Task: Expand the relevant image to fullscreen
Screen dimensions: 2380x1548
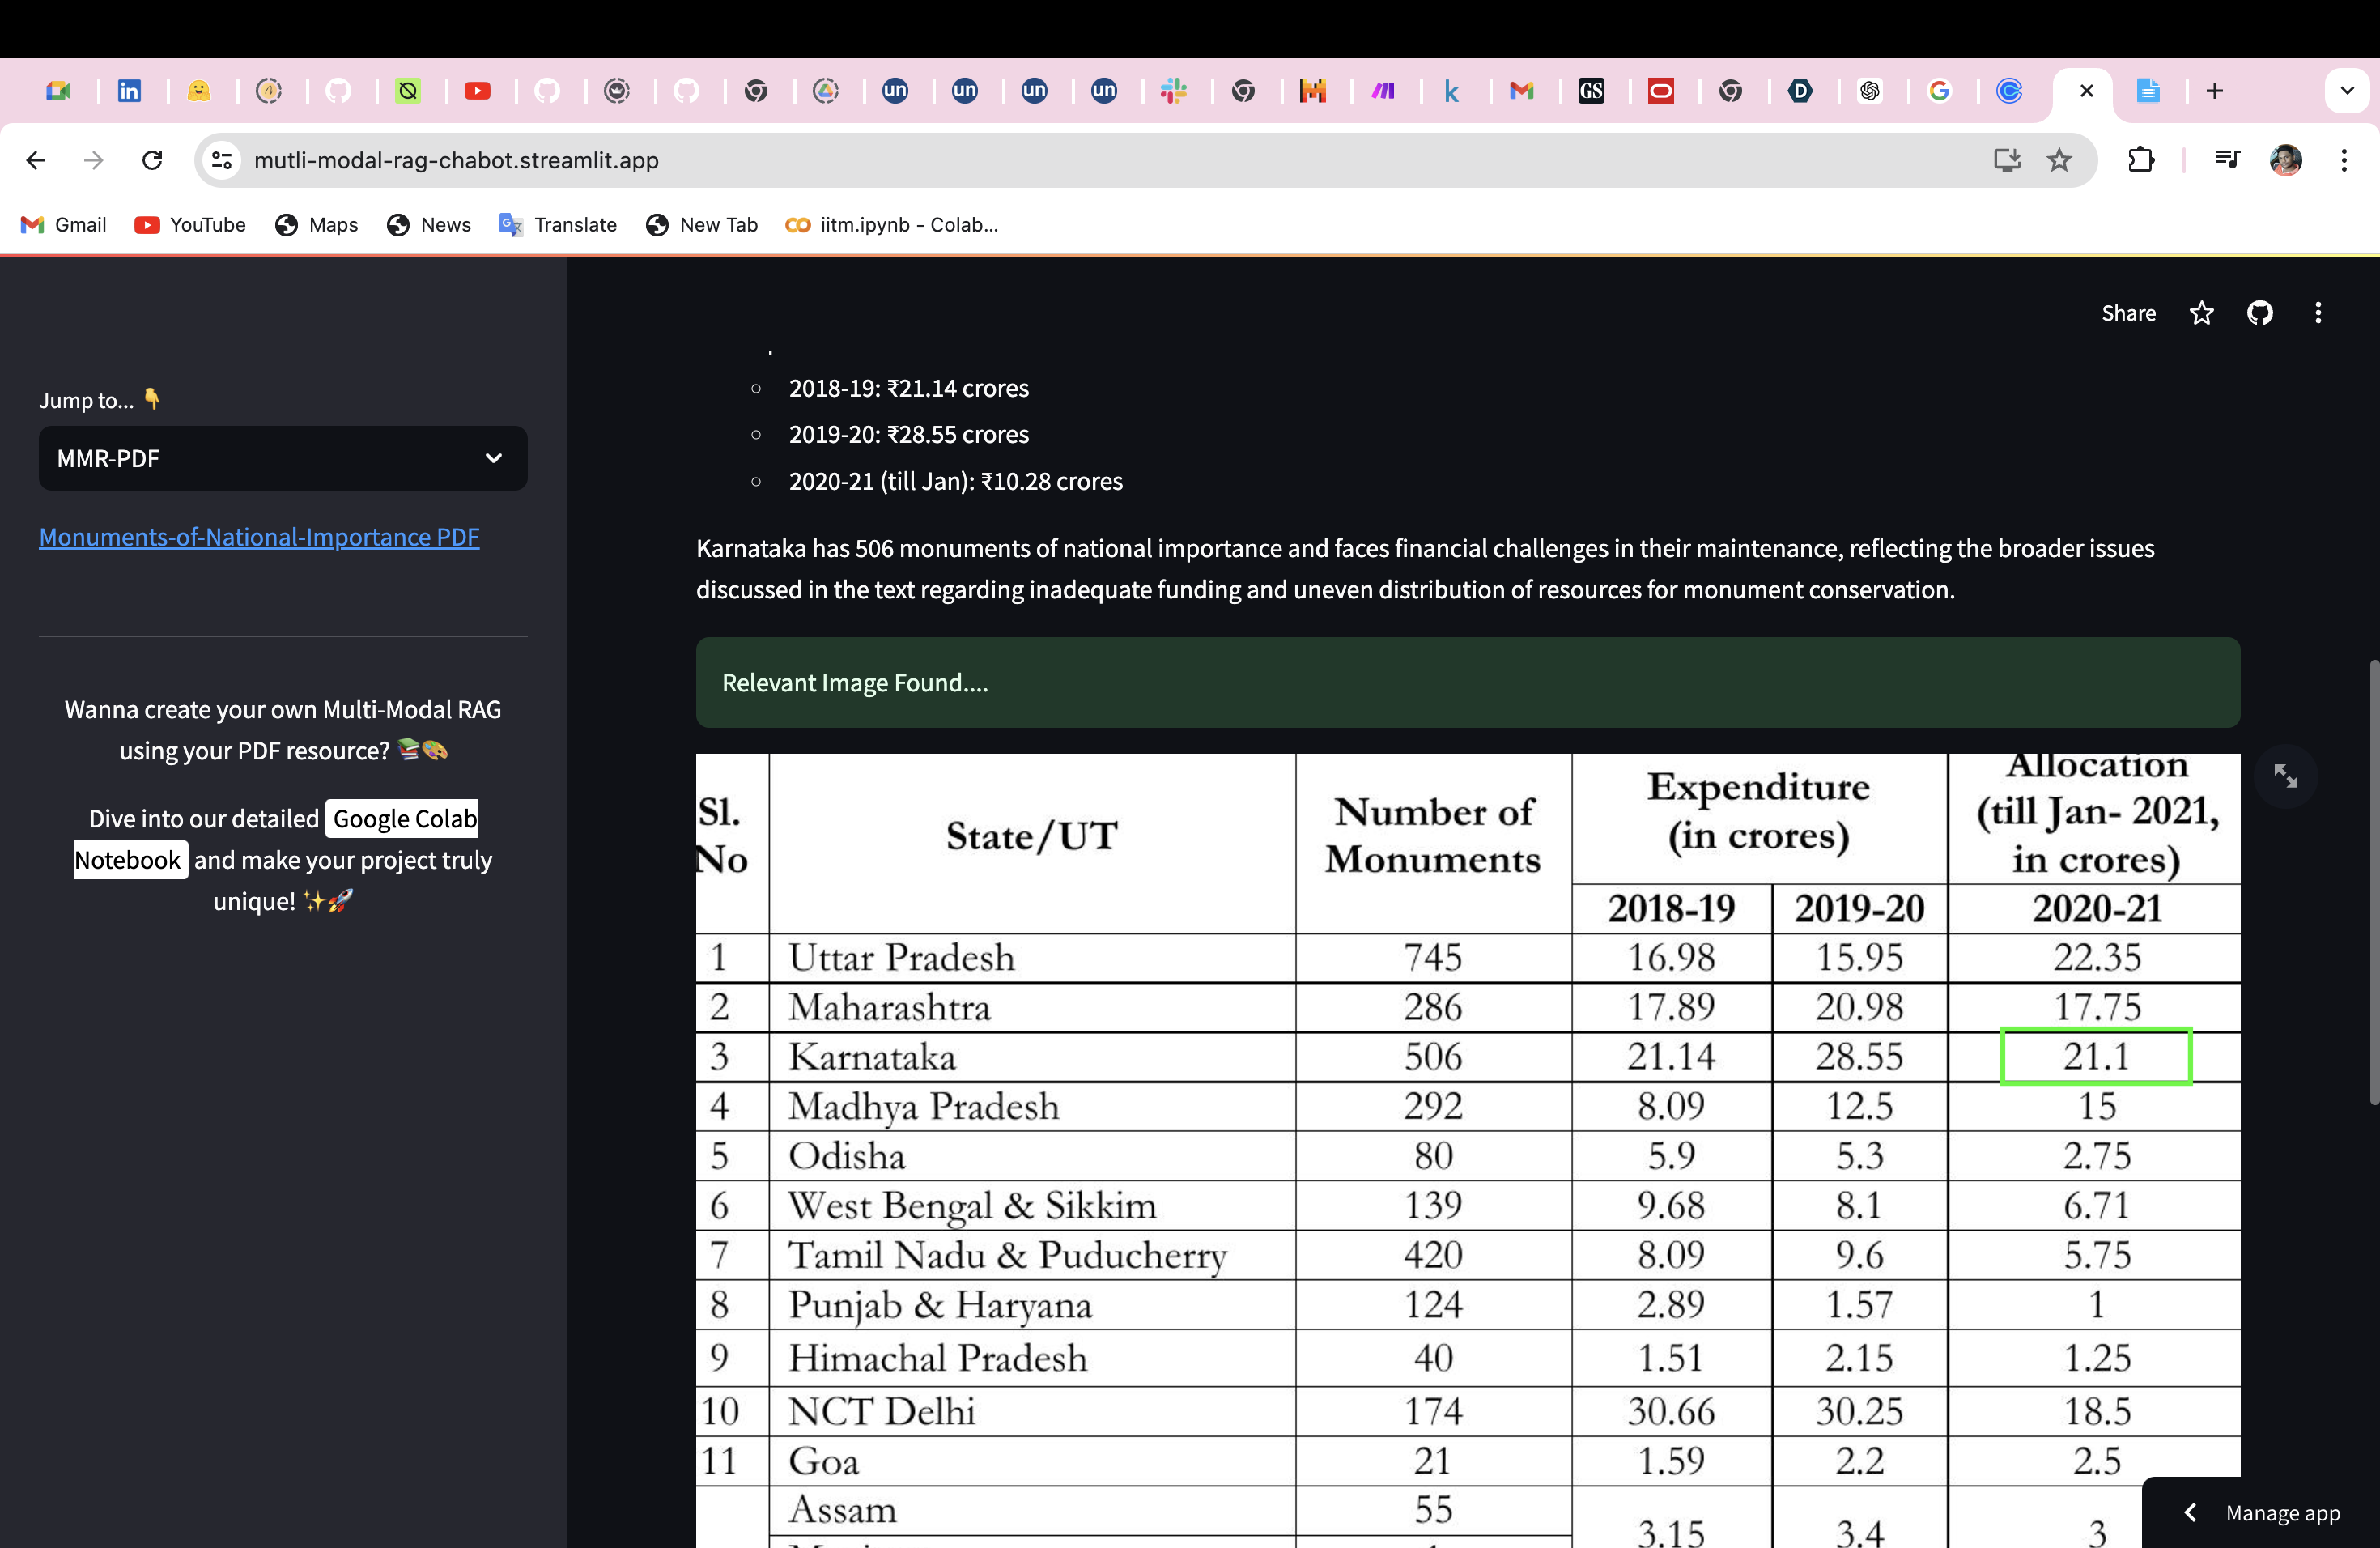Action: [2287, 776]
